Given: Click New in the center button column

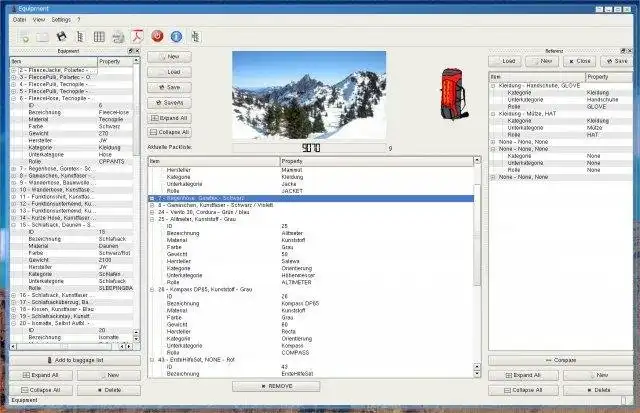Looking at the screenshot, I should coord(169,57).
